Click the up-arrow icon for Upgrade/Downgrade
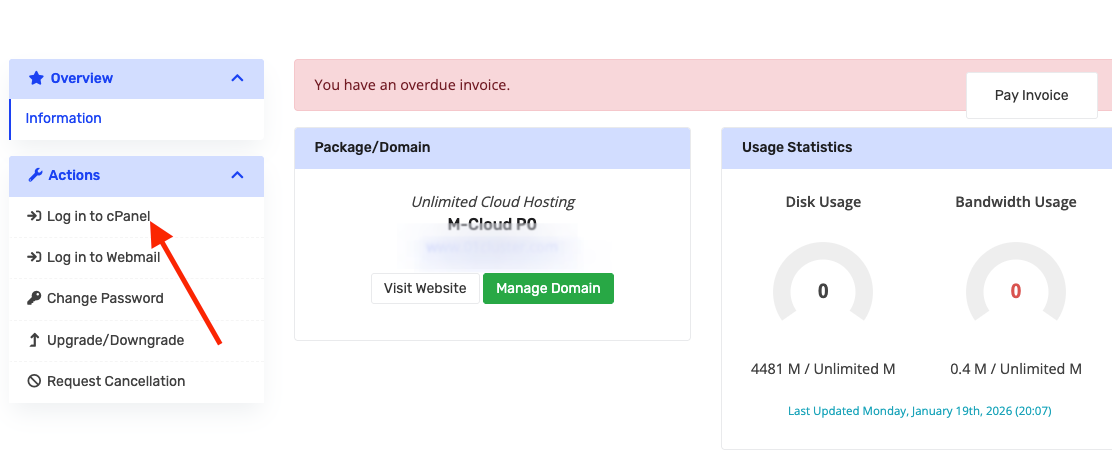This screenshot has width=1112, height=466. [x=34, y=340]
